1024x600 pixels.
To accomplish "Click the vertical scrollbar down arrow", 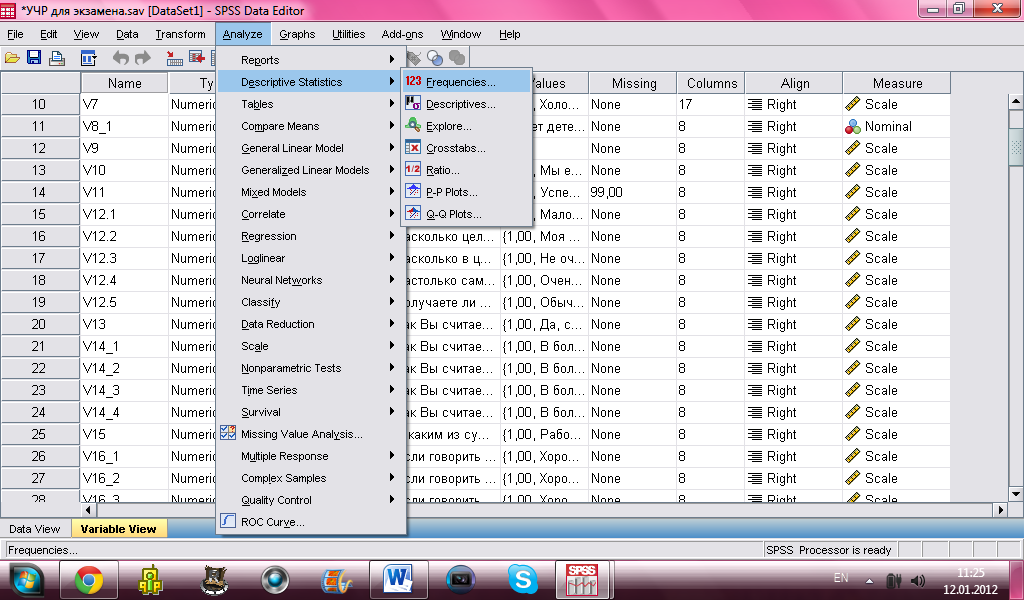I will 1016,494.
